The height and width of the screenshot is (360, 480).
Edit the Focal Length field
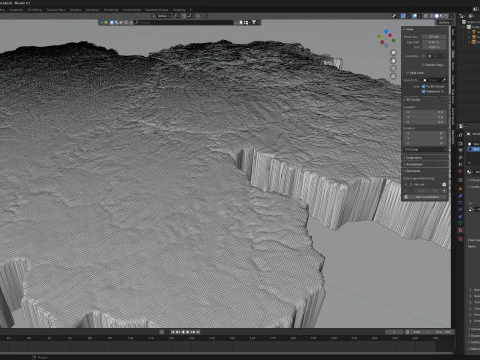pyautogui.click(x=434, y=37)
